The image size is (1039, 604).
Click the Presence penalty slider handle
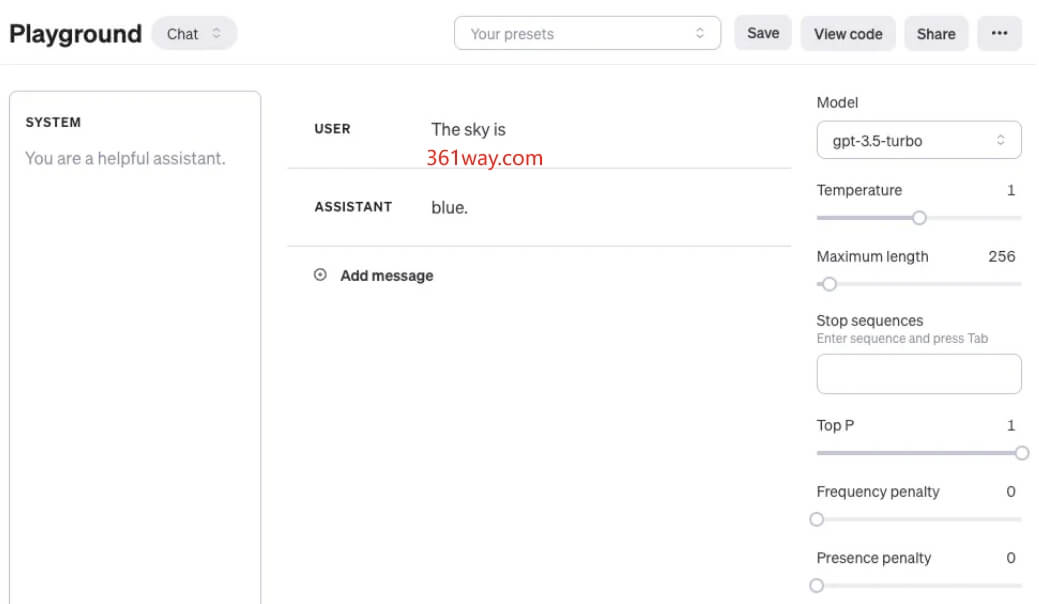coord(817,585)
